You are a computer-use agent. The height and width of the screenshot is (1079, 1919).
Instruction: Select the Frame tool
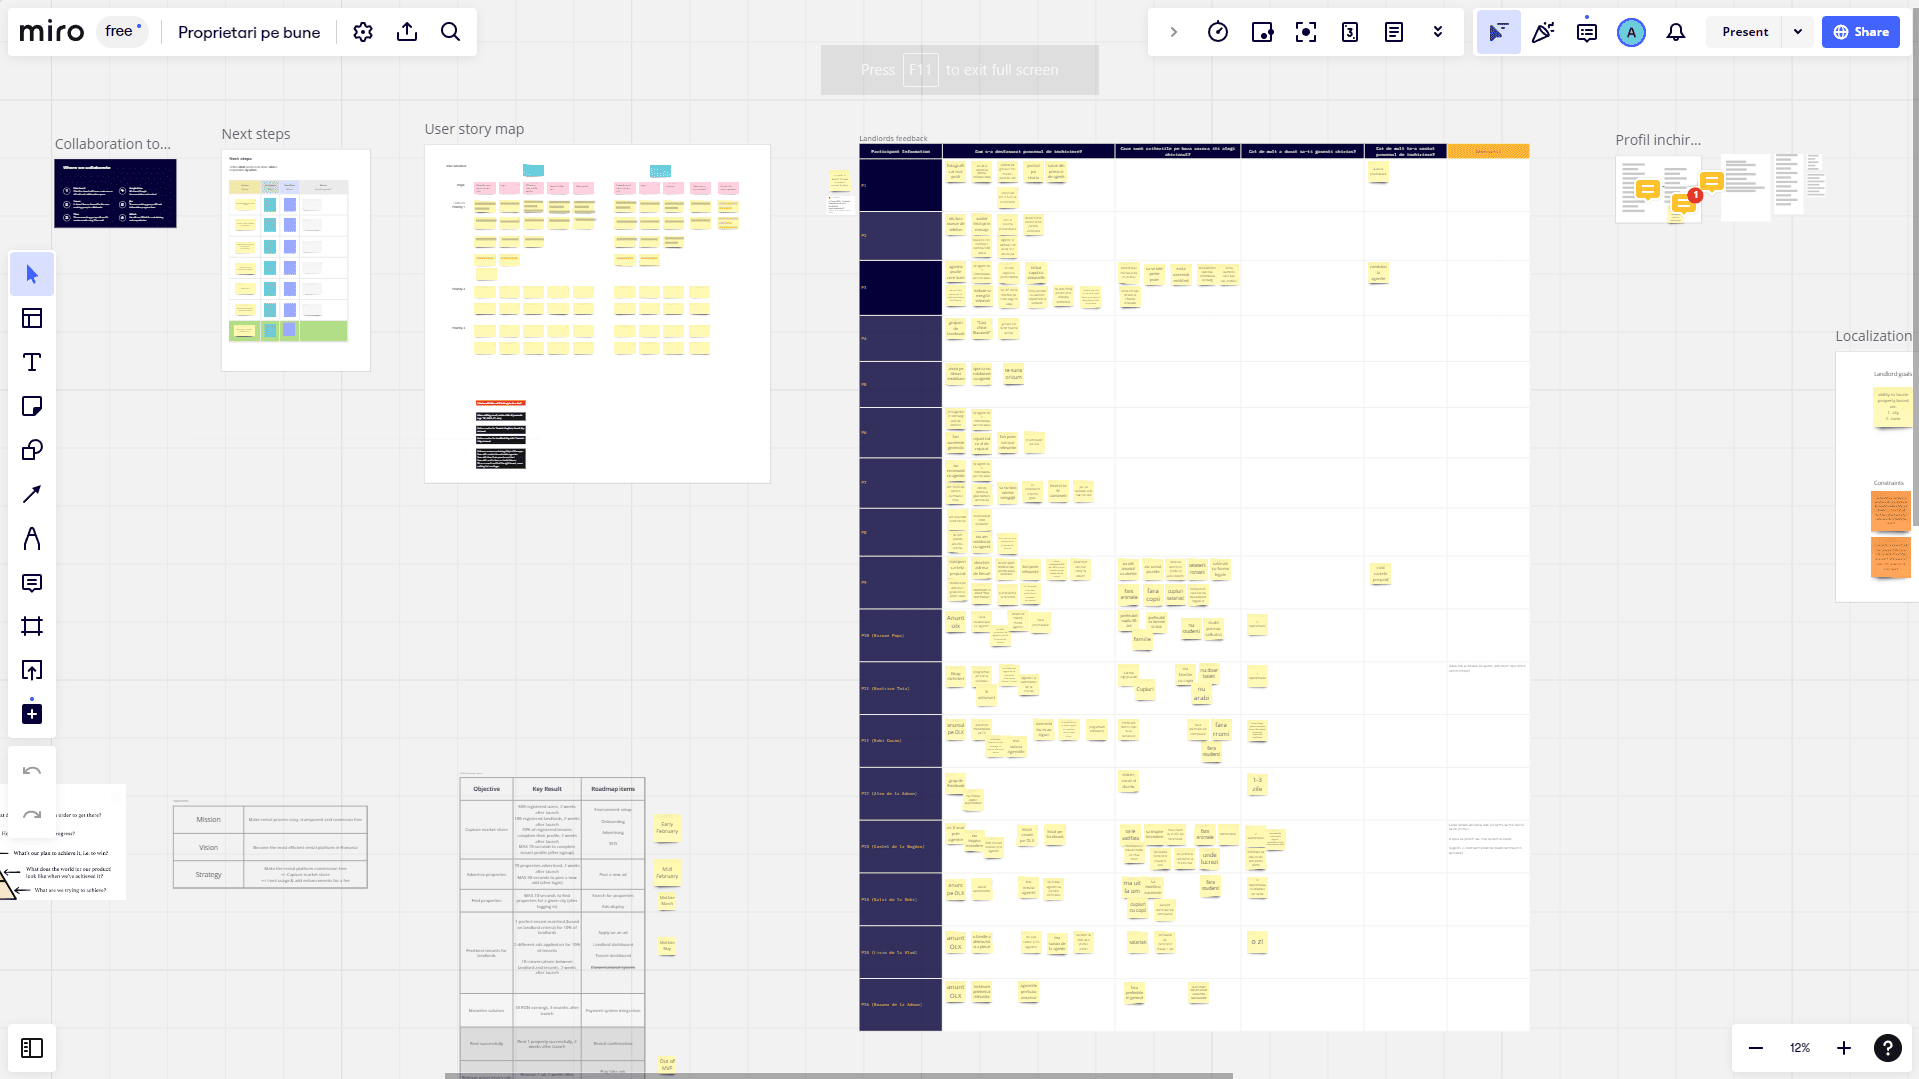tap(32, 626)
